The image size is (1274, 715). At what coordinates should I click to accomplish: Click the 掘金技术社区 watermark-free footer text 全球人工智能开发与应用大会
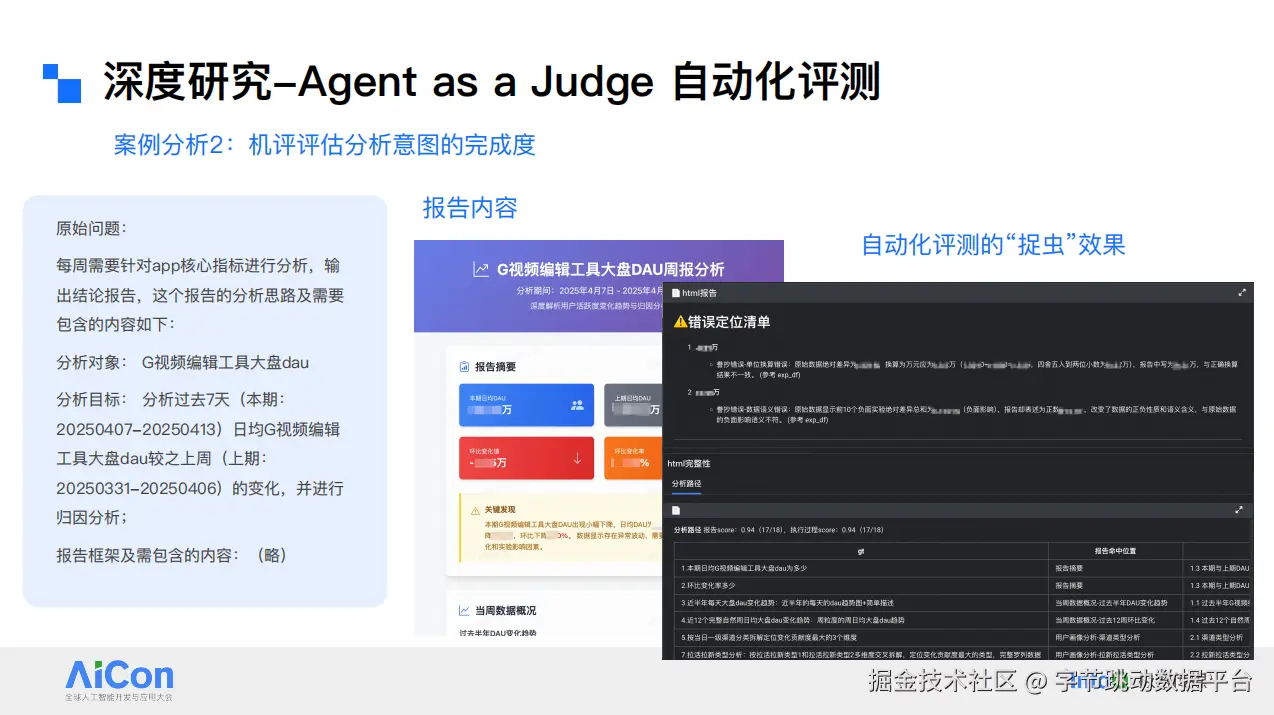coord(119,696)
